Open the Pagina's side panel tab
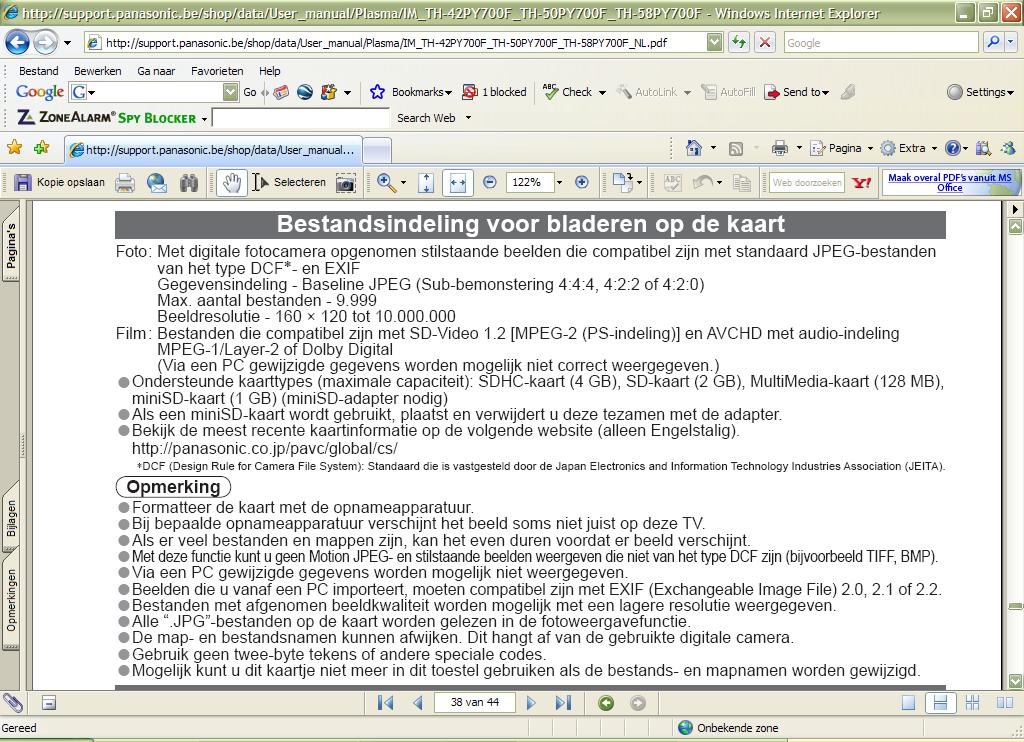Image resolution: width=1024 pixels, height=742 pixels. point(11,245)
